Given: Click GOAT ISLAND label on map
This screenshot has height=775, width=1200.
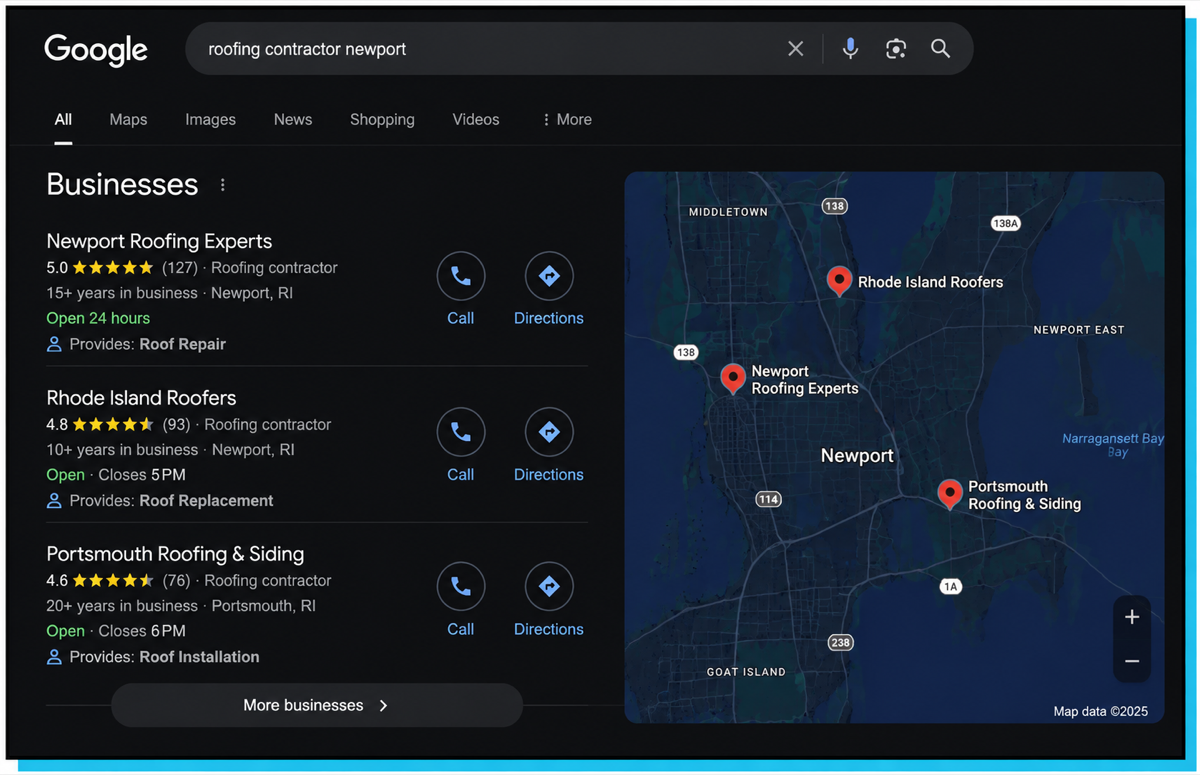Looking at the screenshot, I should coord(746,672).
